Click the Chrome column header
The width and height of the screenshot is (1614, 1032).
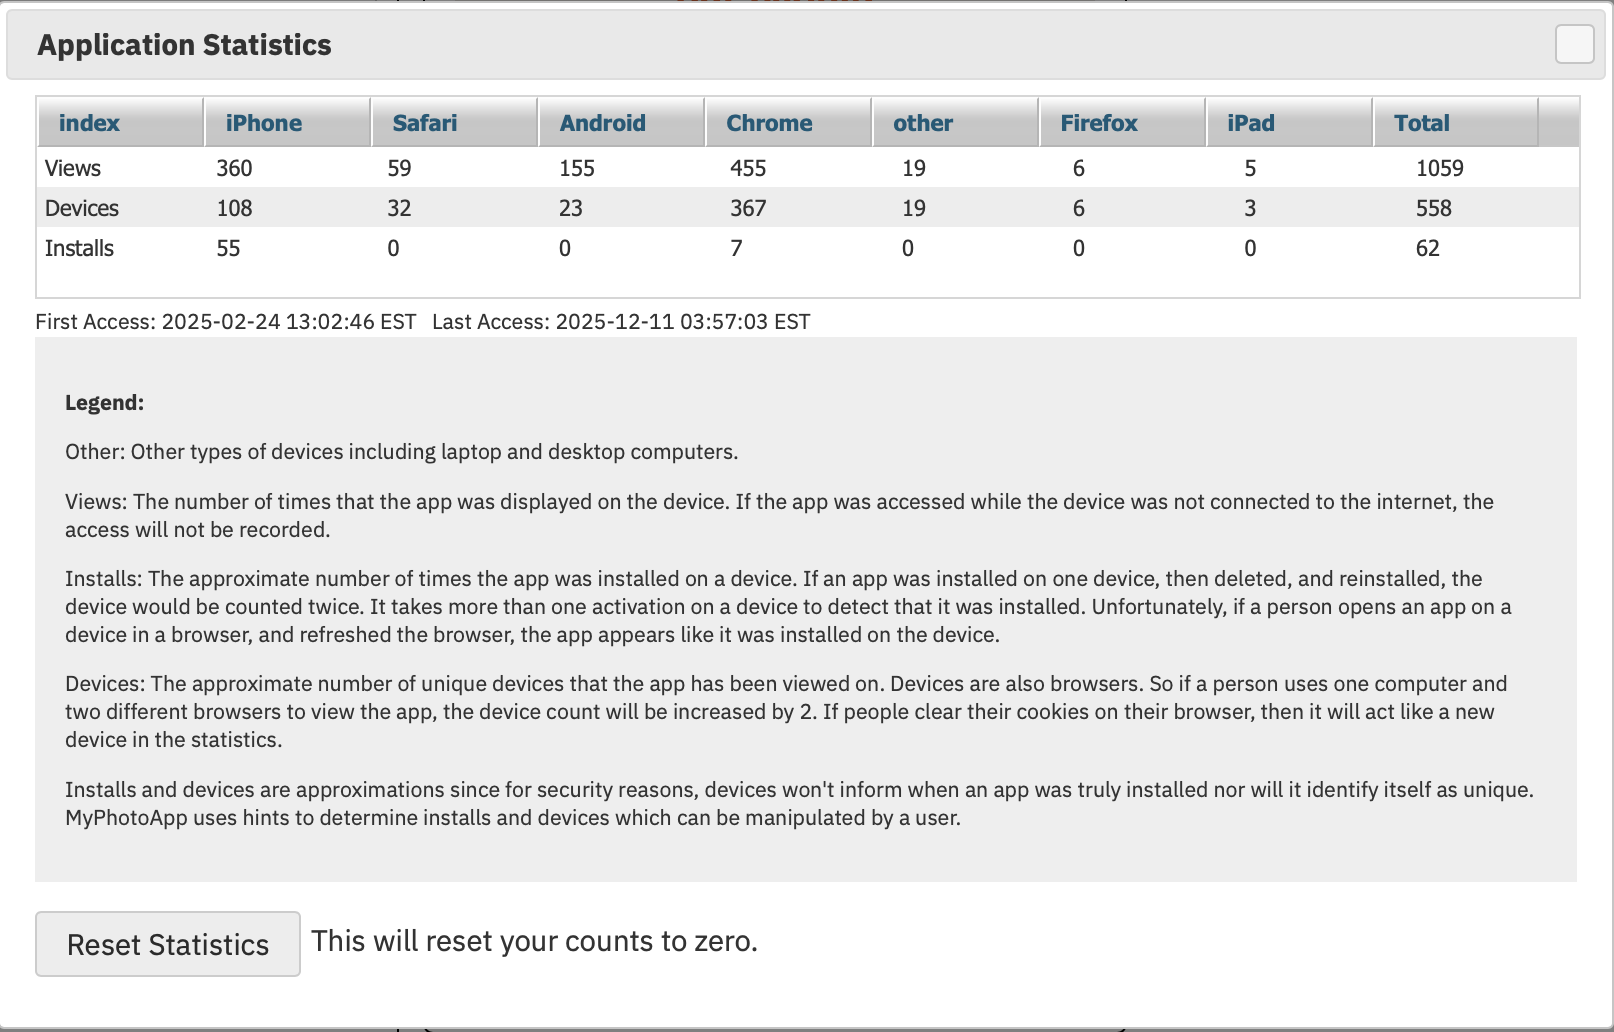(769, 123)
